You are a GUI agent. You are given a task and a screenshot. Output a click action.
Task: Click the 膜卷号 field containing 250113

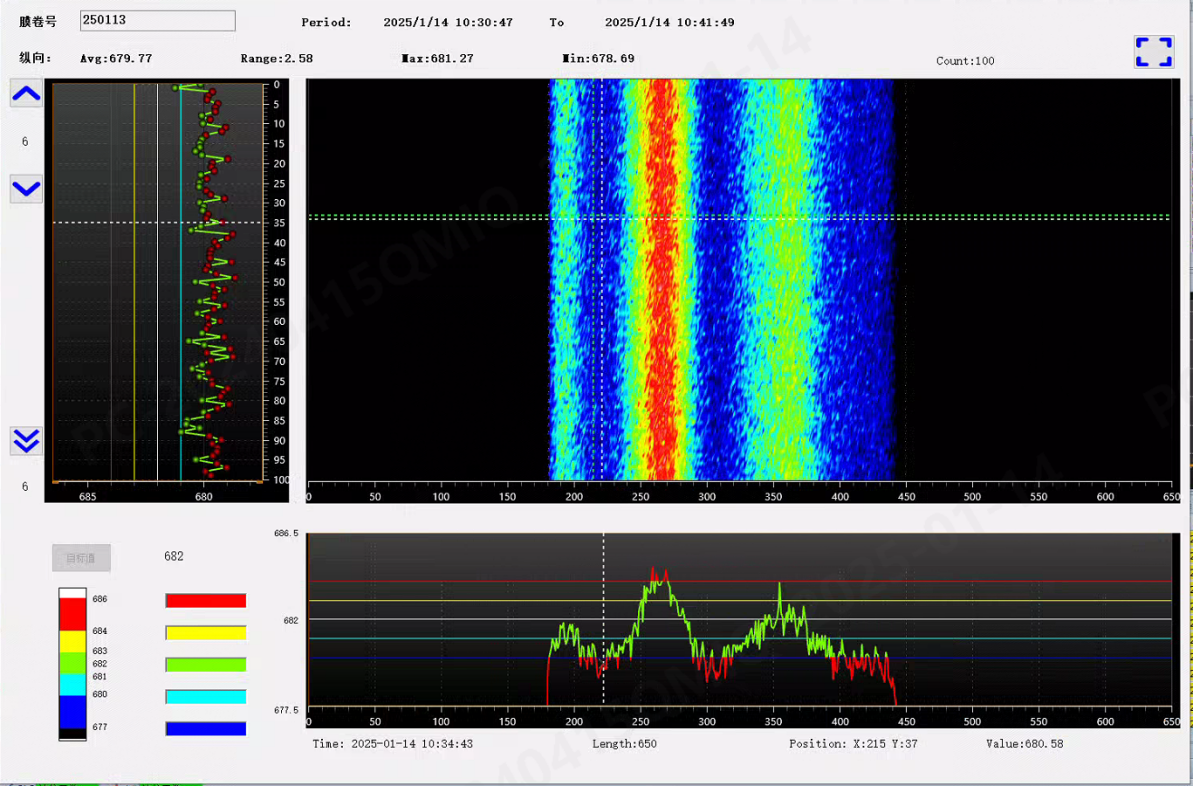pyautogui.click(x=158, y=21)
